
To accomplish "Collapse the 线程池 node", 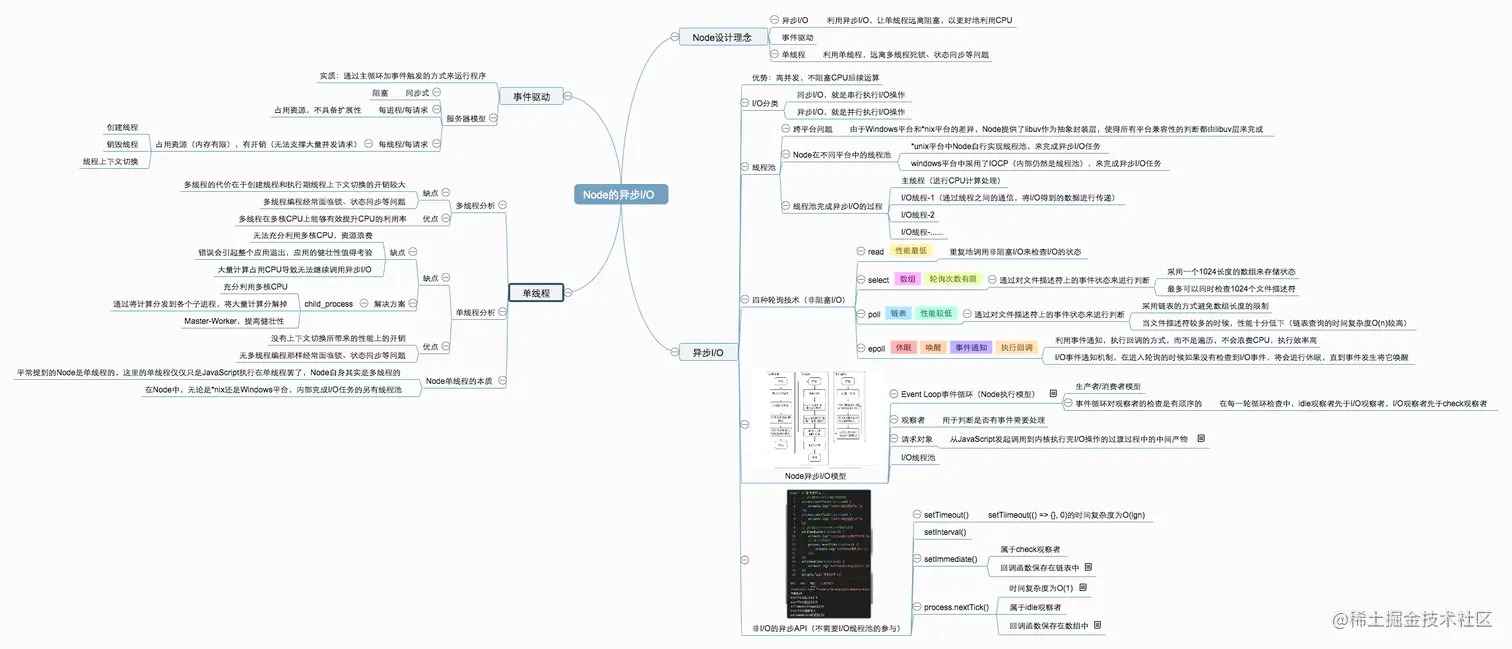I will [x=743, y=167].
